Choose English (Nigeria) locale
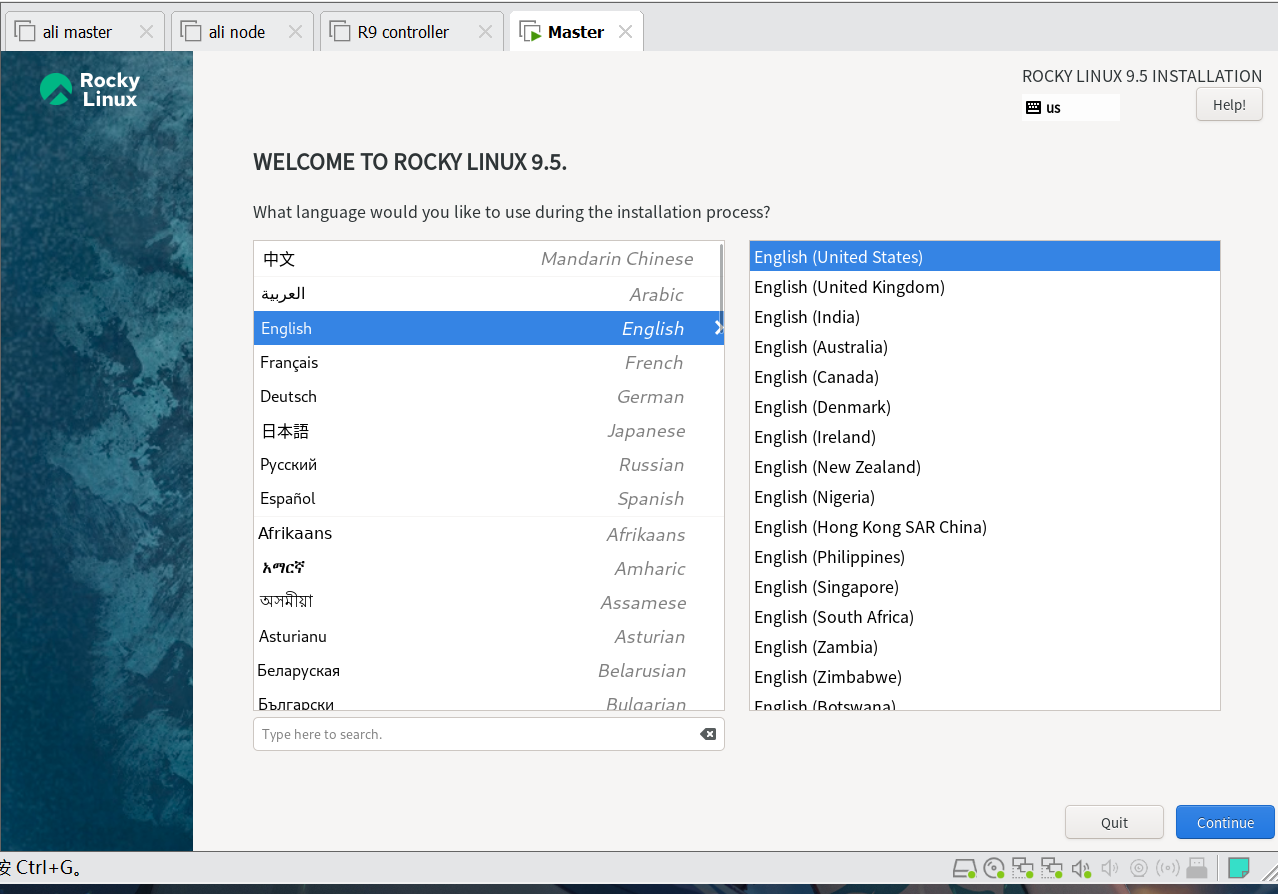The image size is (1278, 894). tap(985, 497)
